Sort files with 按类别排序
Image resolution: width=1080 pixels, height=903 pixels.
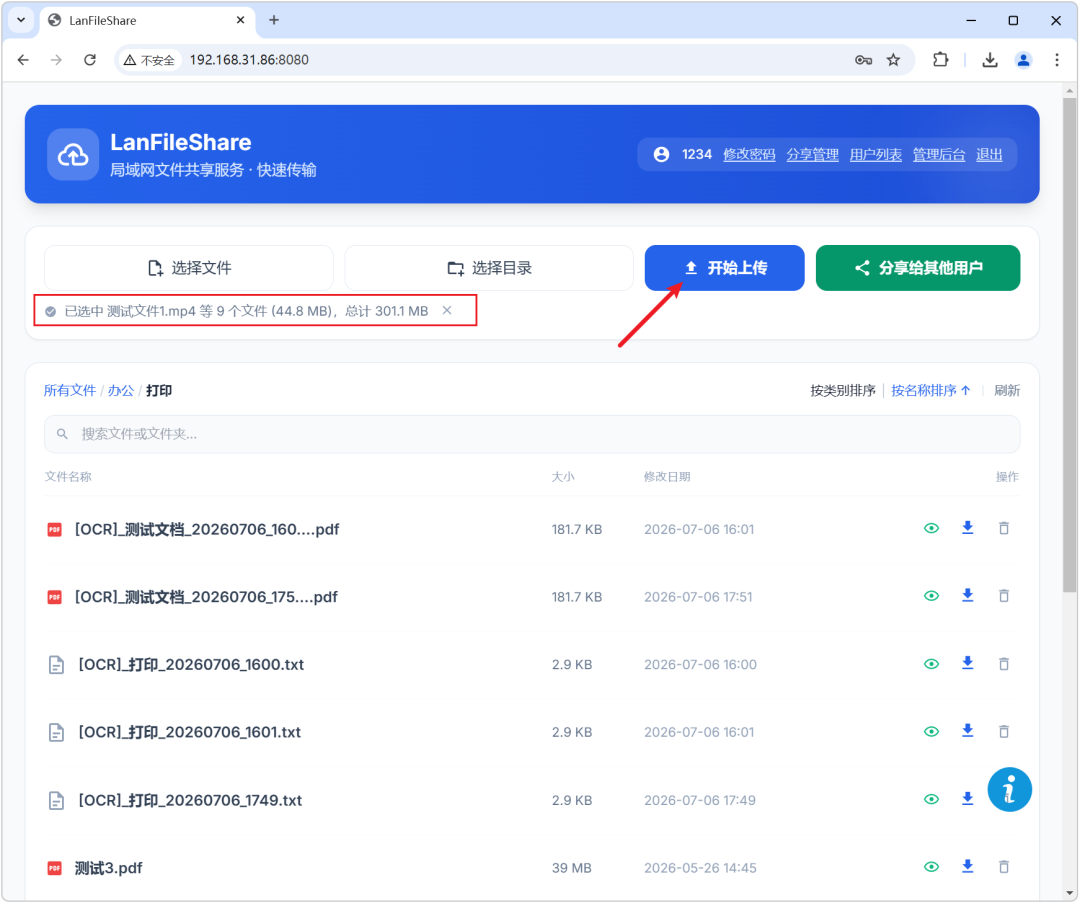[843, 391]
